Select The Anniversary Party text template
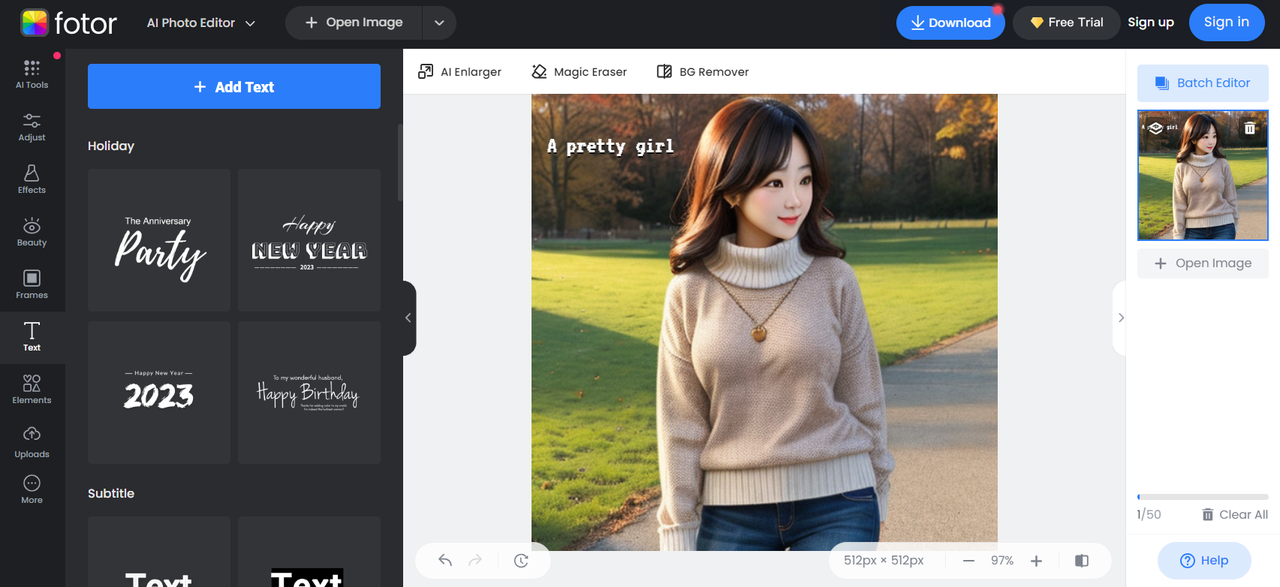Viewport: 1280px width, 587px height. tap(159, 240)
